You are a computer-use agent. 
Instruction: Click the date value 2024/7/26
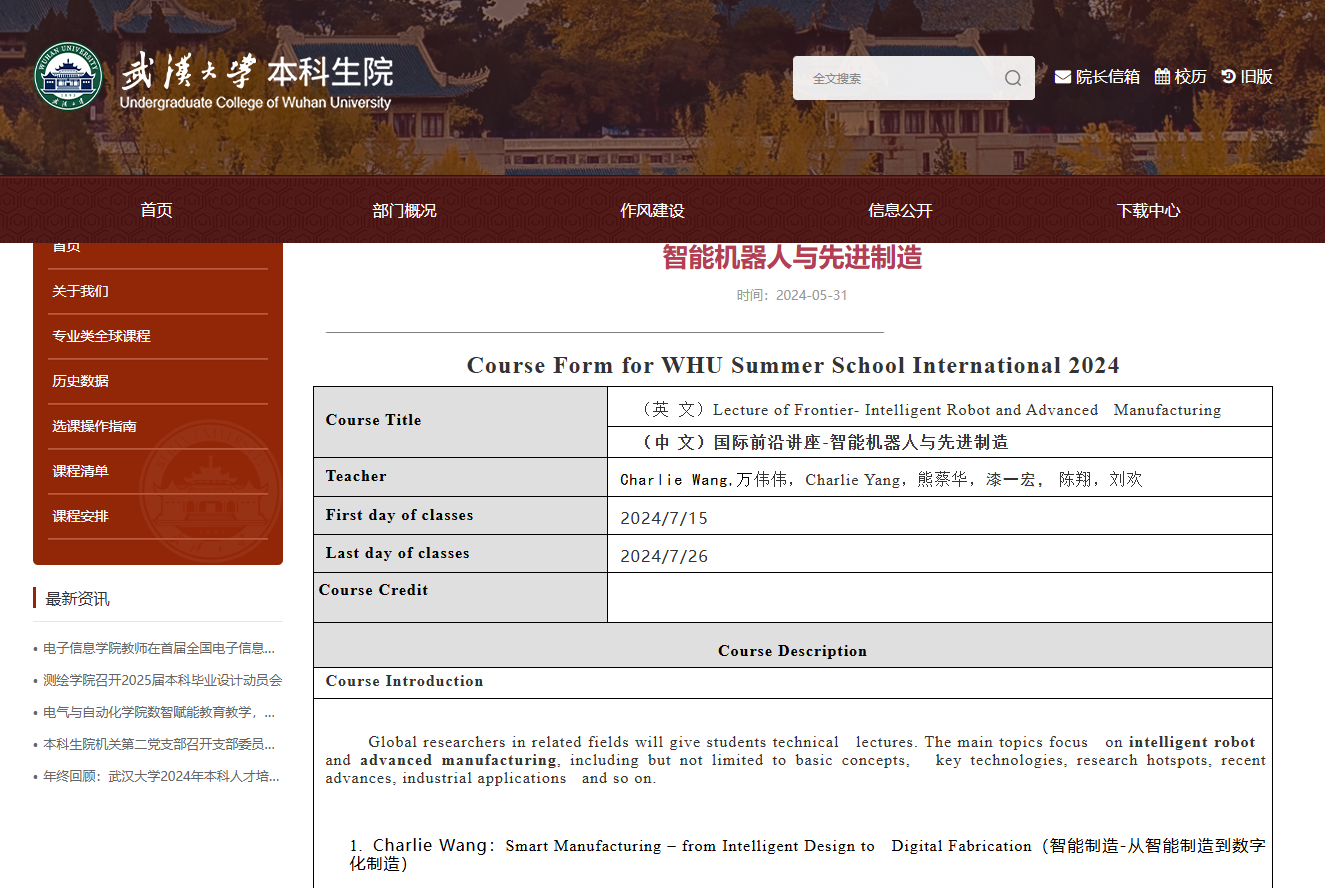click(664, 556)
